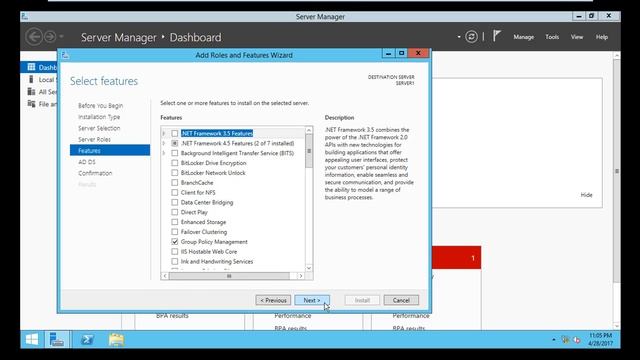640x360 pixels.
Task: Show hidden system tray icons arrow
Action: pos(554,340)
